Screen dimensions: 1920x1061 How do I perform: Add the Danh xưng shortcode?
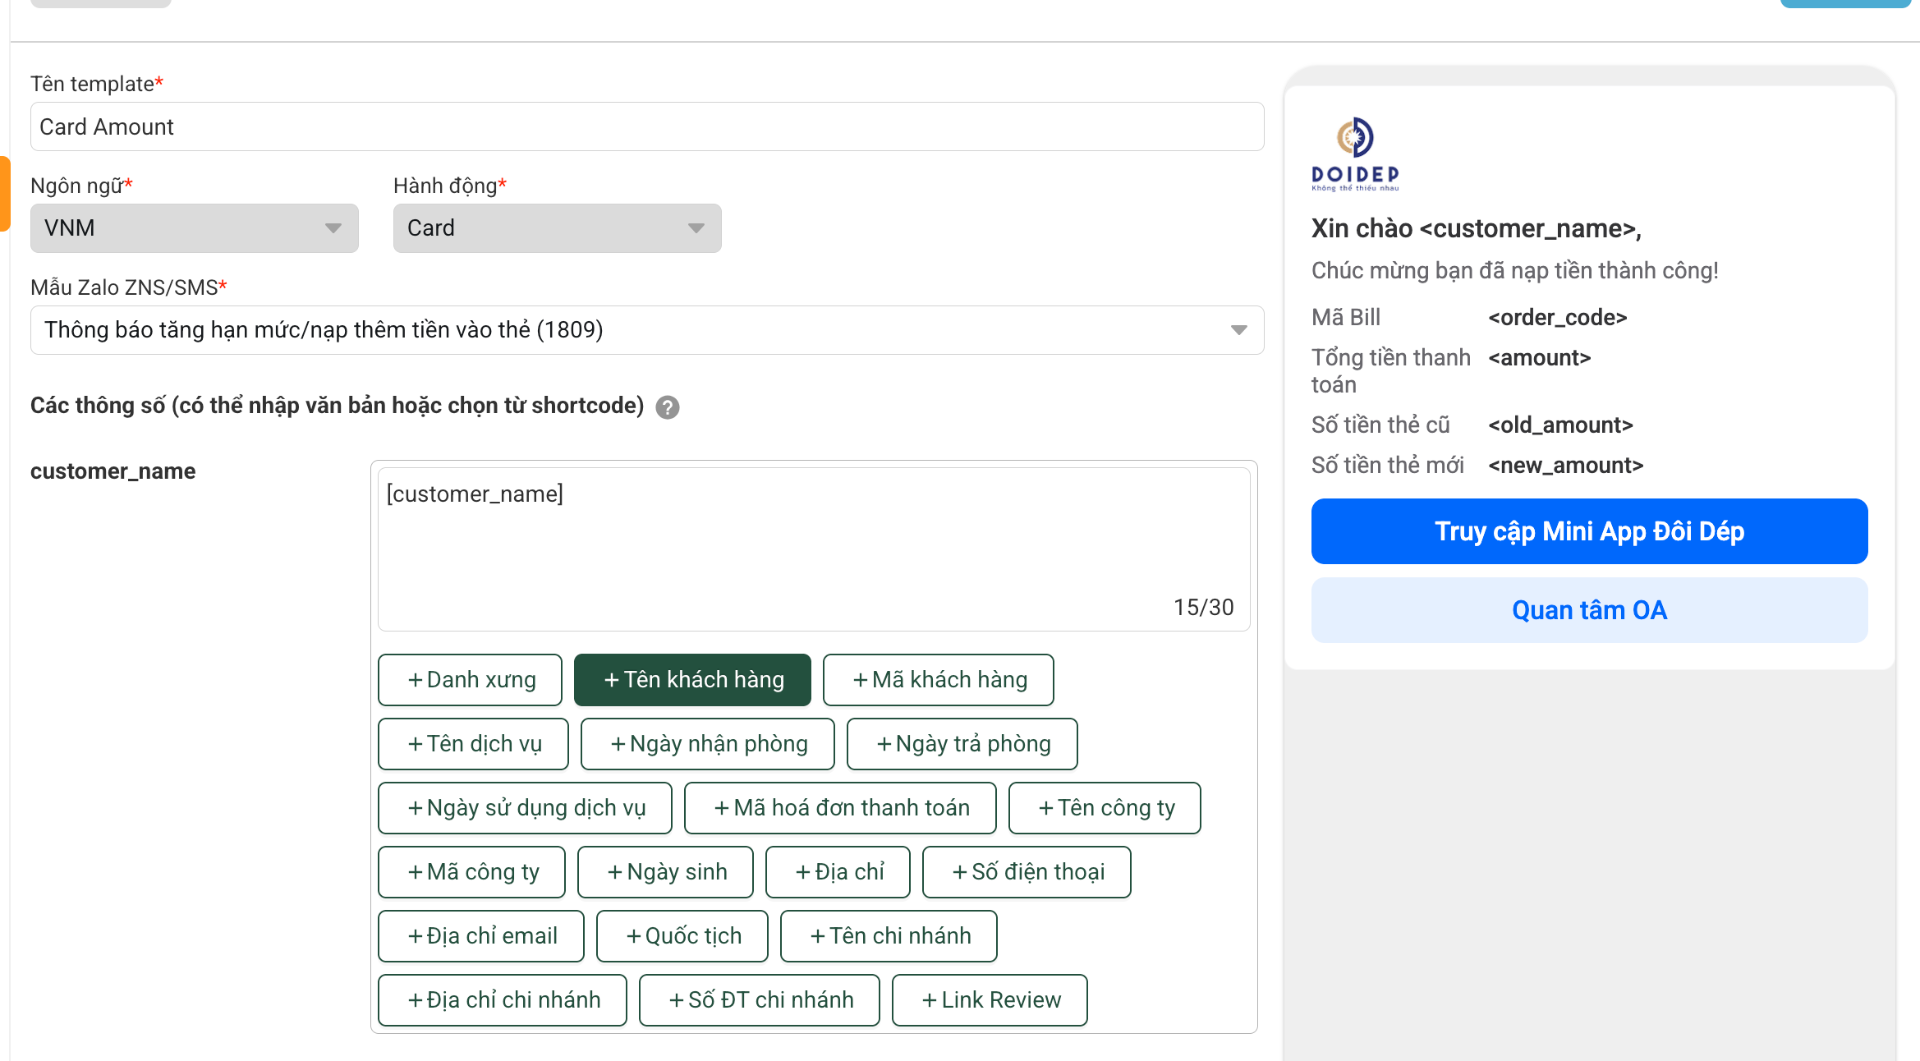click(x=469, y=679)
